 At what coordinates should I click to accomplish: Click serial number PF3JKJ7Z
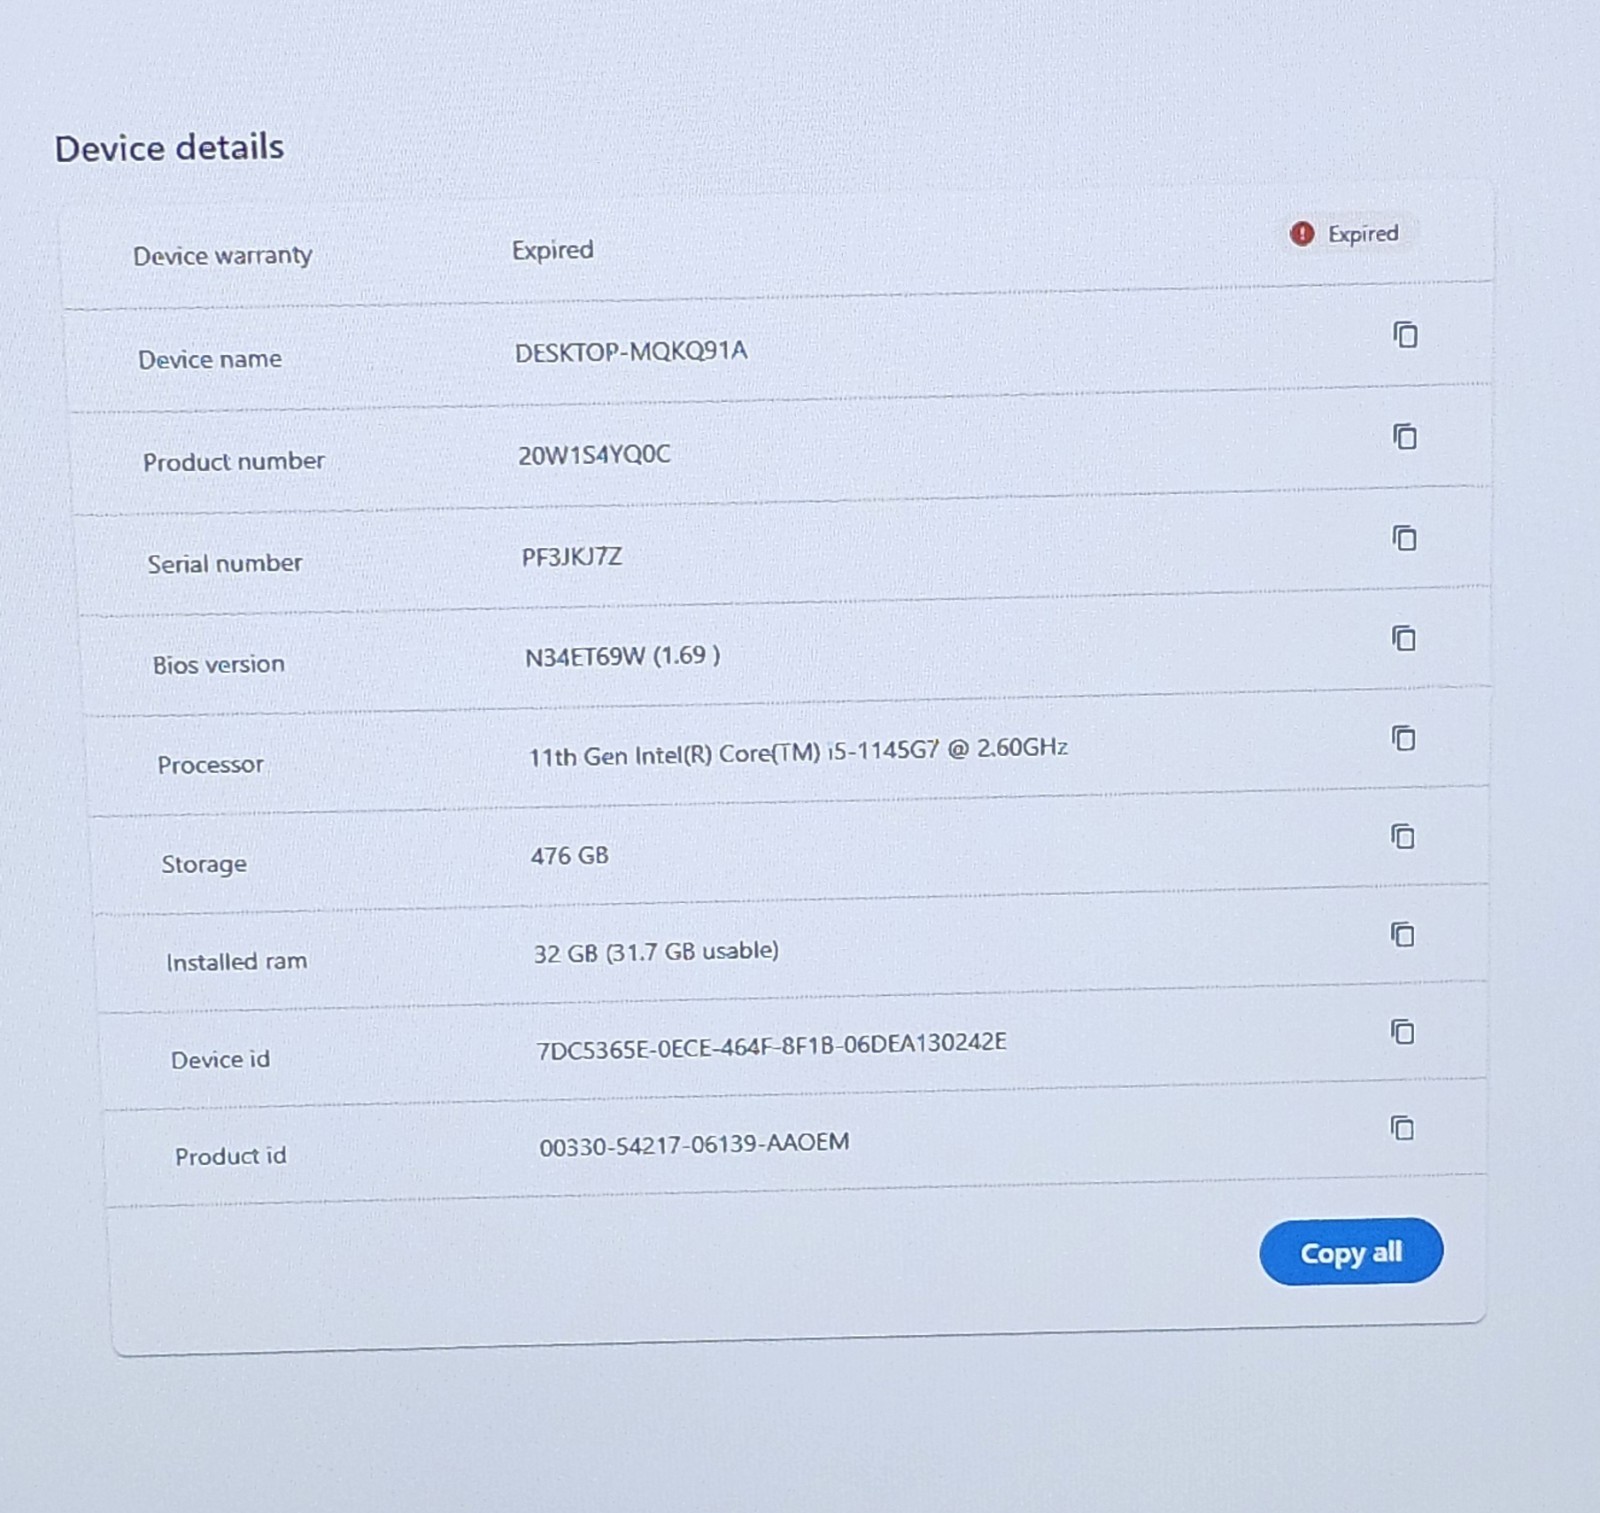[571, 557]
